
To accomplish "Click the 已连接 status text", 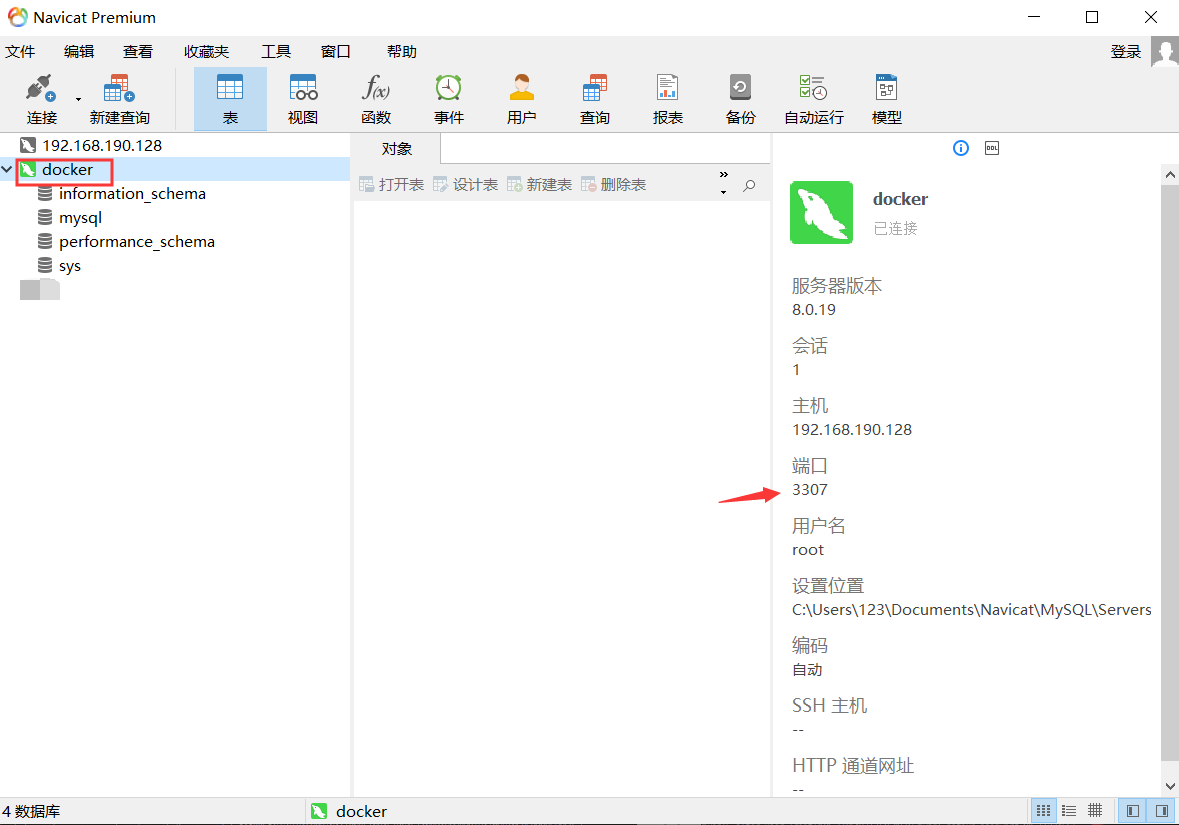I will (895, 229).
